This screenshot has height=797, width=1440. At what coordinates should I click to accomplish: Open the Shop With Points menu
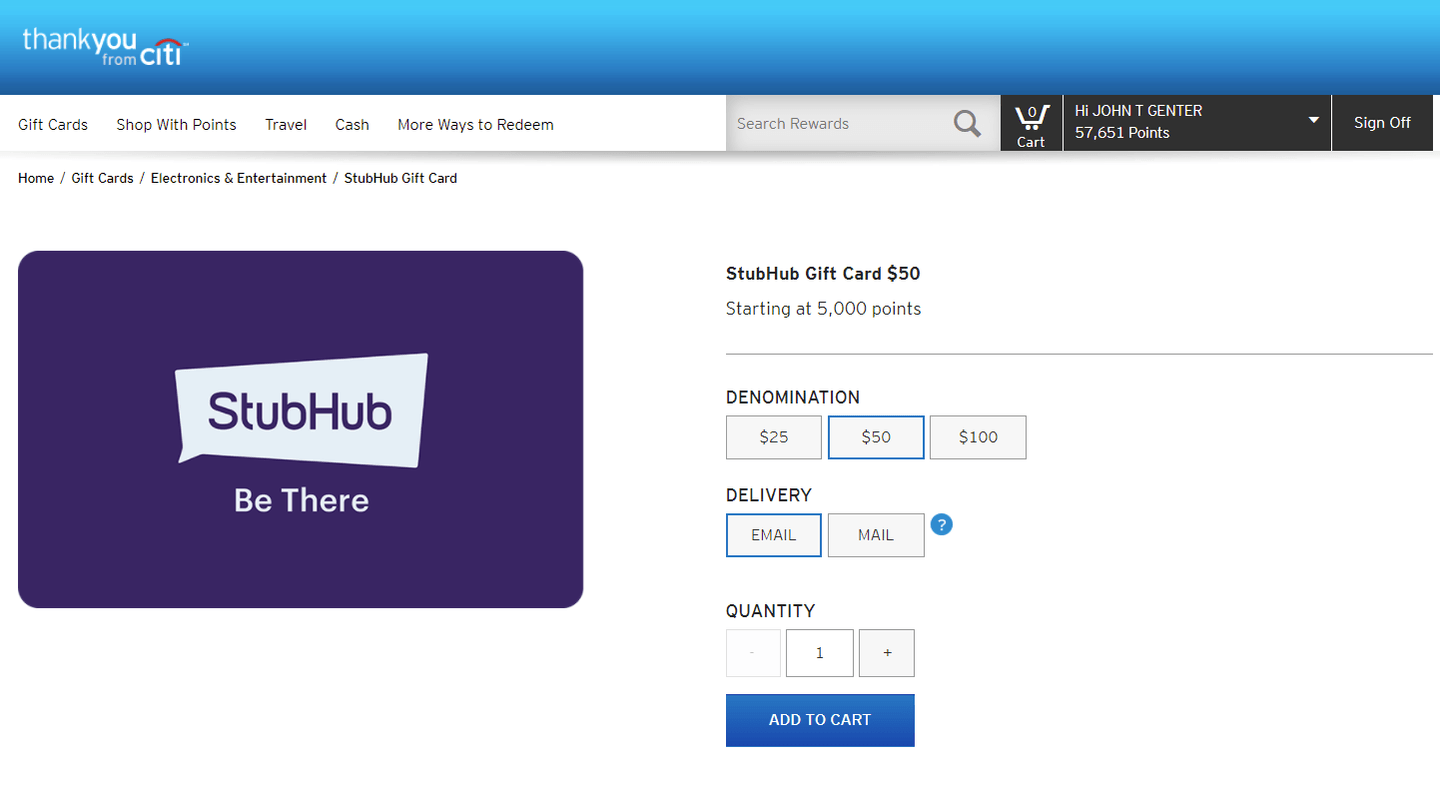(x=176, y=125)
